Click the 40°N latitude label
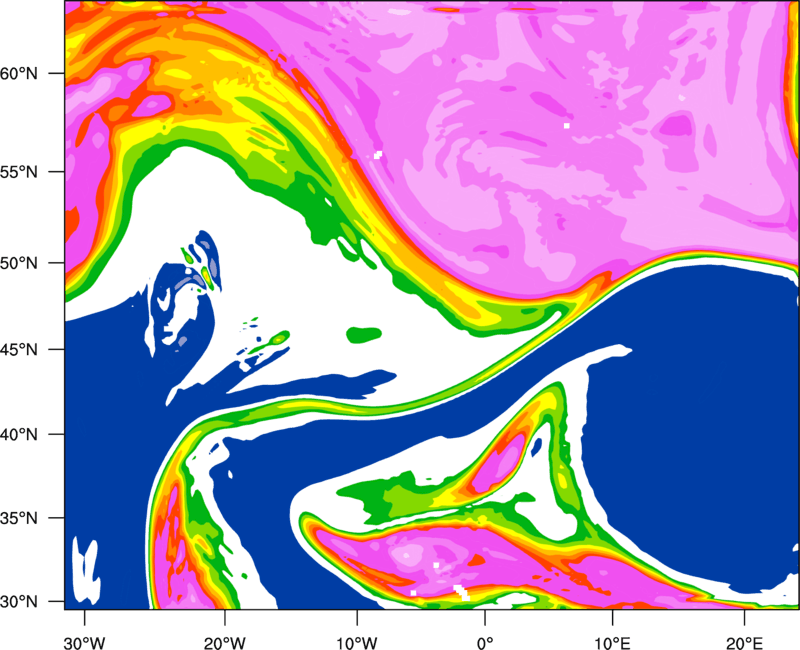The width and height of the screenshot is (800, 650). pyautogui.click(x=19, y=435)
